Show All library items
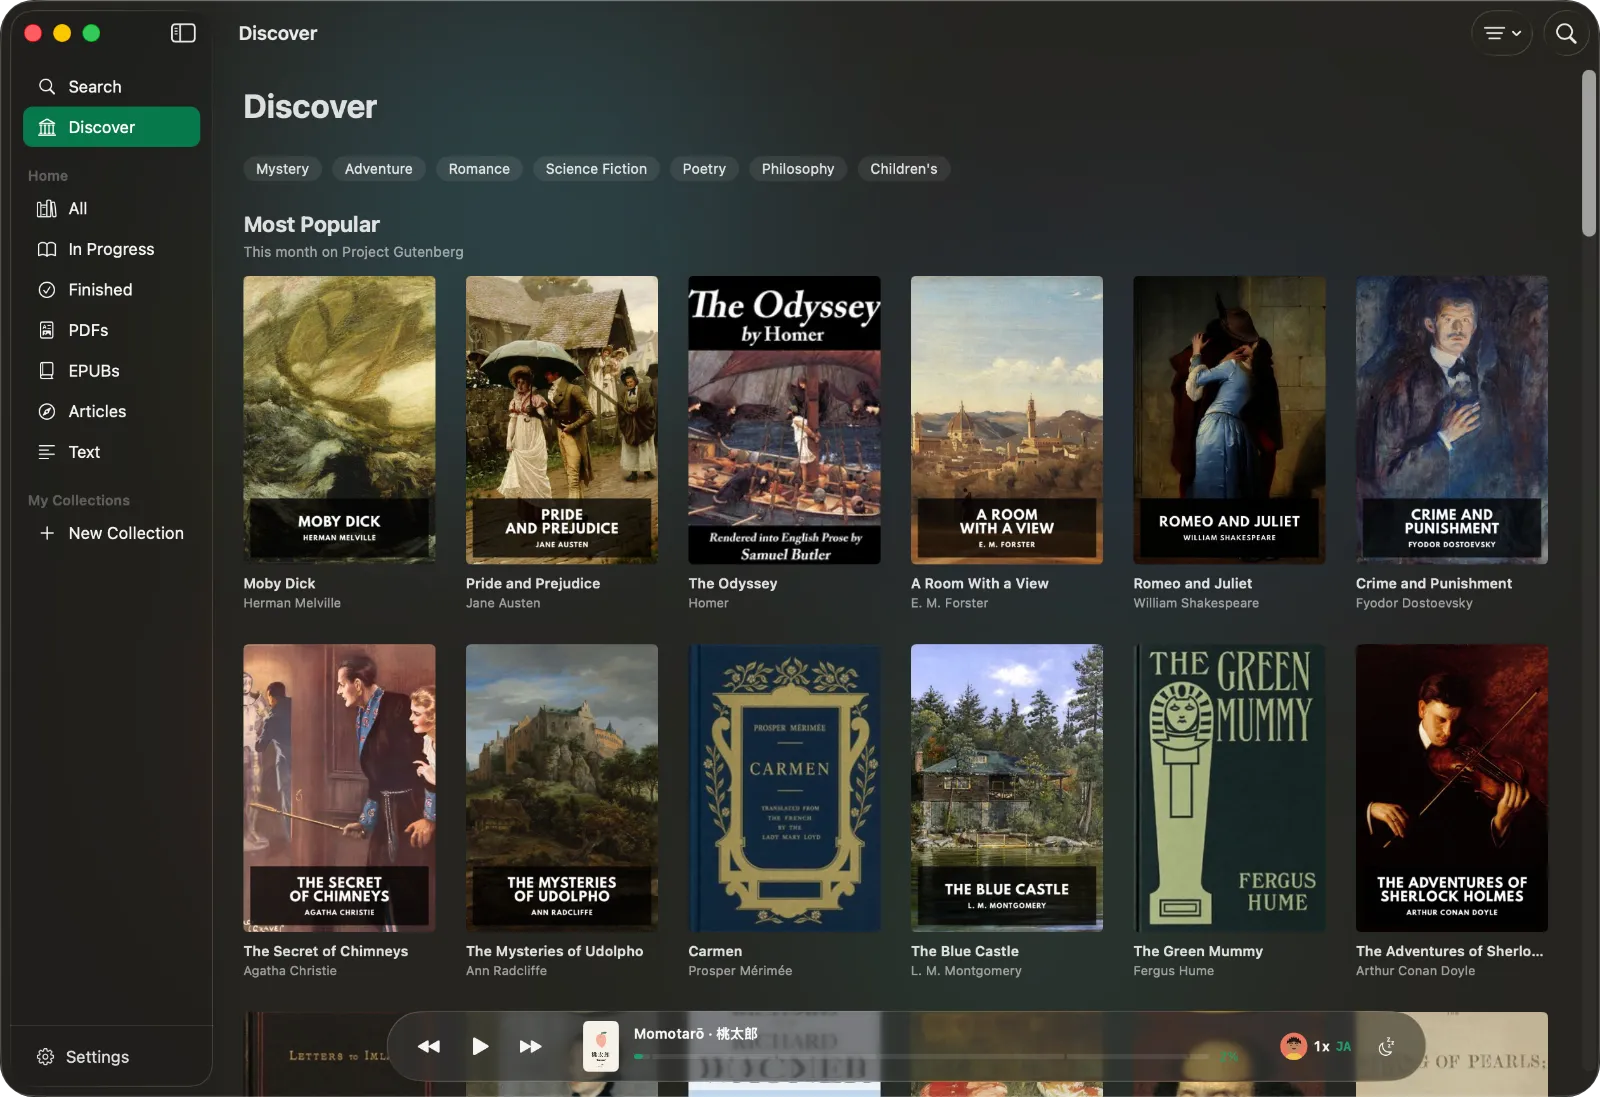Screen dimensions: 1600x1097 click(111, 208)
